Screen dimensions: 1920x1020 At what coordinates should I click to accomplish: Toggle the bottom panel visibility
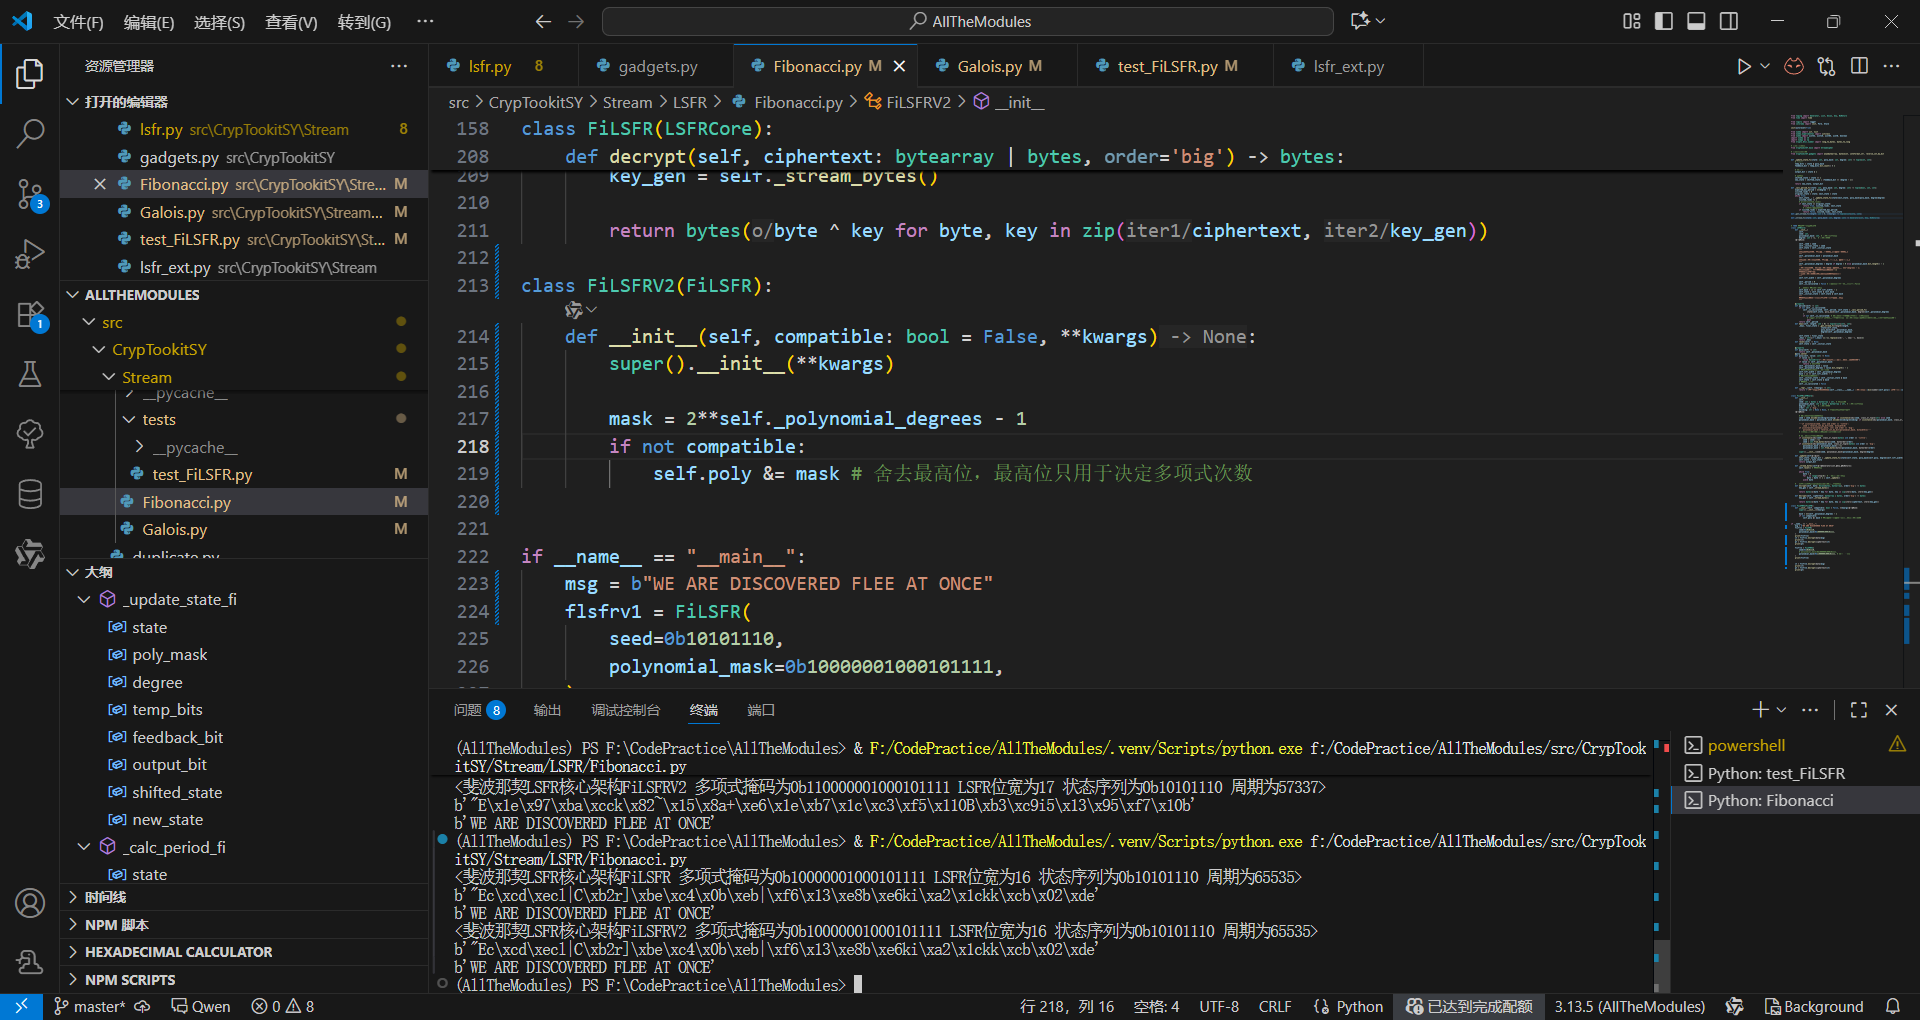[x=1696, y=21]
